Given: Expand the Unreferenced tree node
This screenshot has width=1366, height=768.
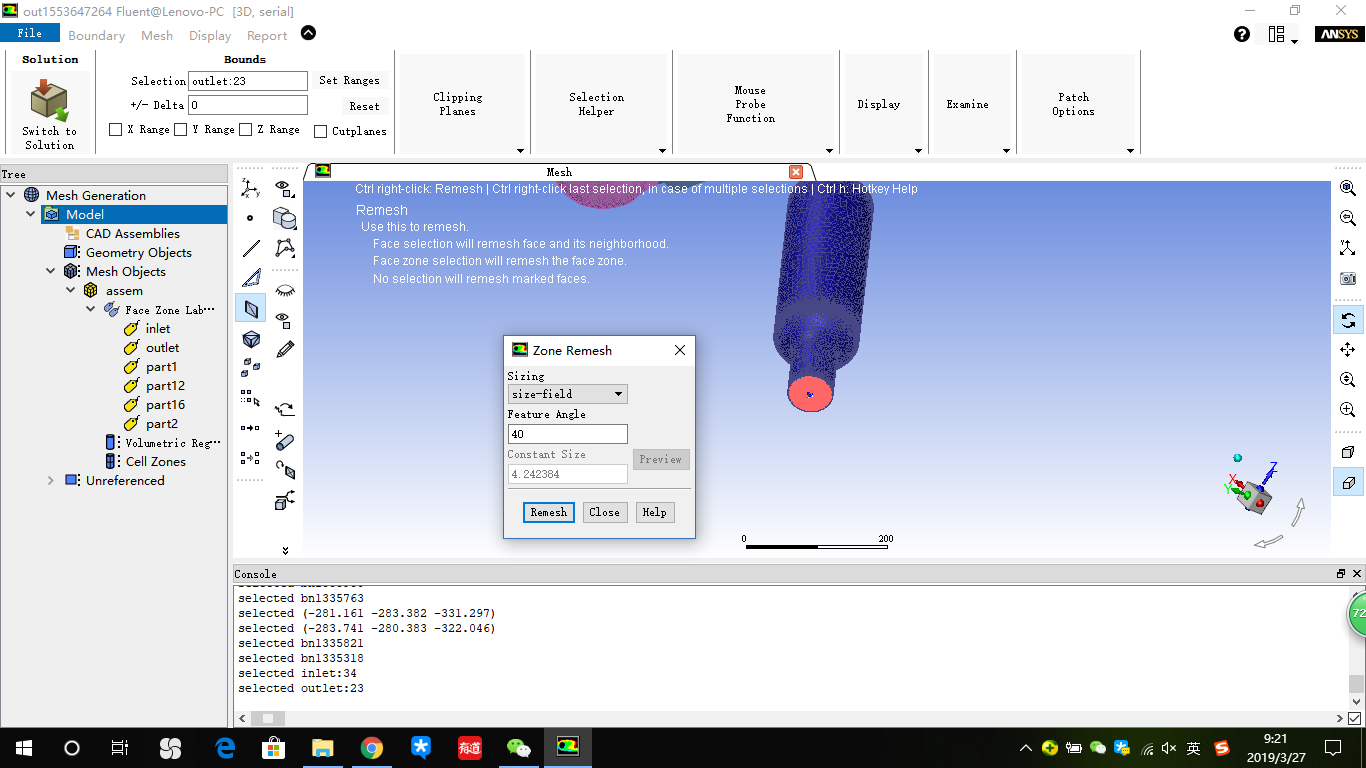Looking at the screenshot, I should tap(51, 480).
